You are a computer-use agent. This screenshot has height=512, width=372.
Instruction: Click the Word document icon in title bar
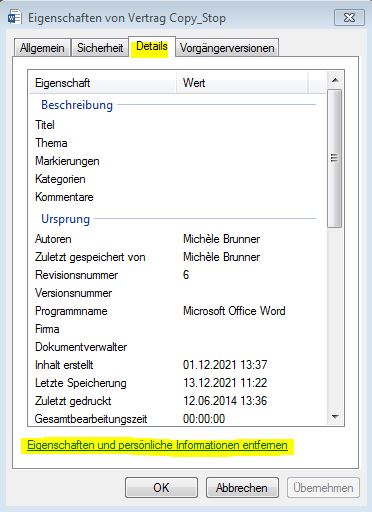tap(14, 17)
